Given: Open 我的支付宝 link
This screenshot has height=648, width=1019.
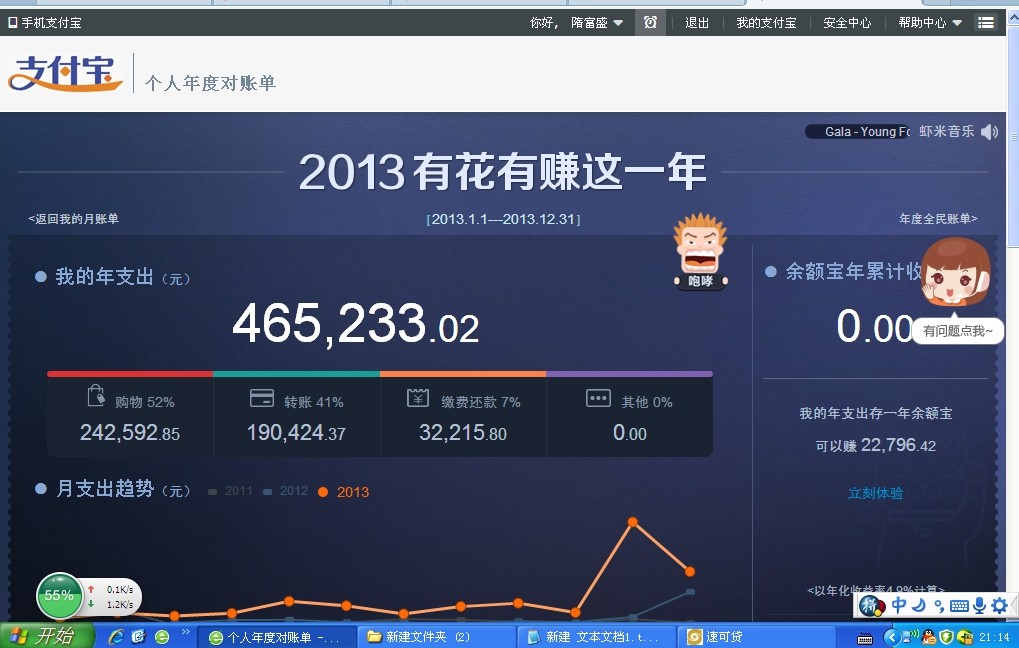Looking at the screenshot, I should [766, 23].
